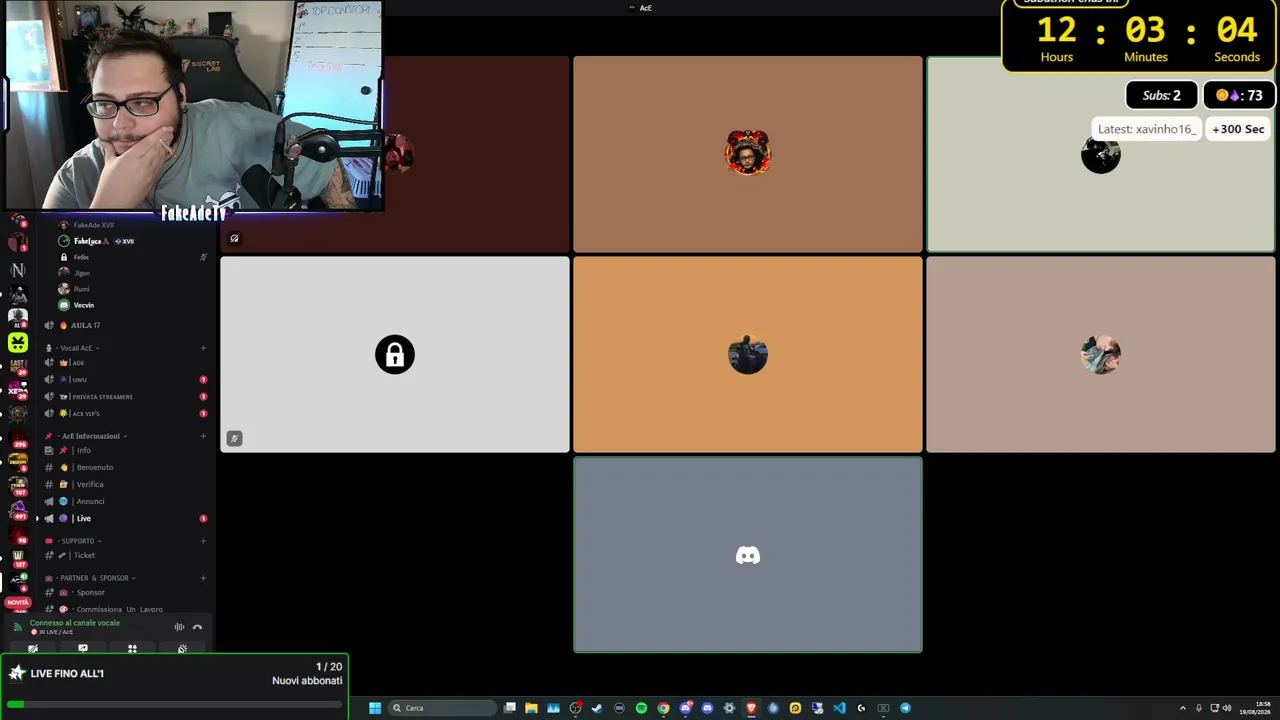Open Windows Start menu
1280x720 pixels.
point(375,708)
